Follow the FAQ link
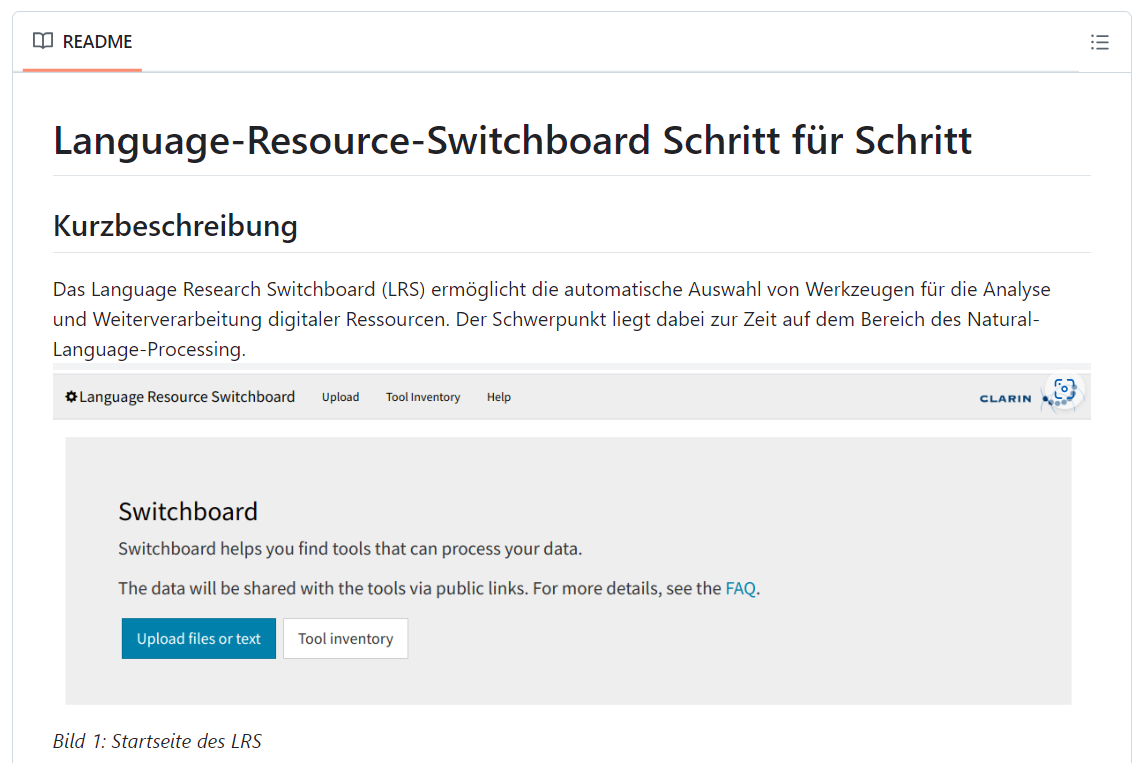1147x763 pixels. pyautogui.click(x=740, y=588)
